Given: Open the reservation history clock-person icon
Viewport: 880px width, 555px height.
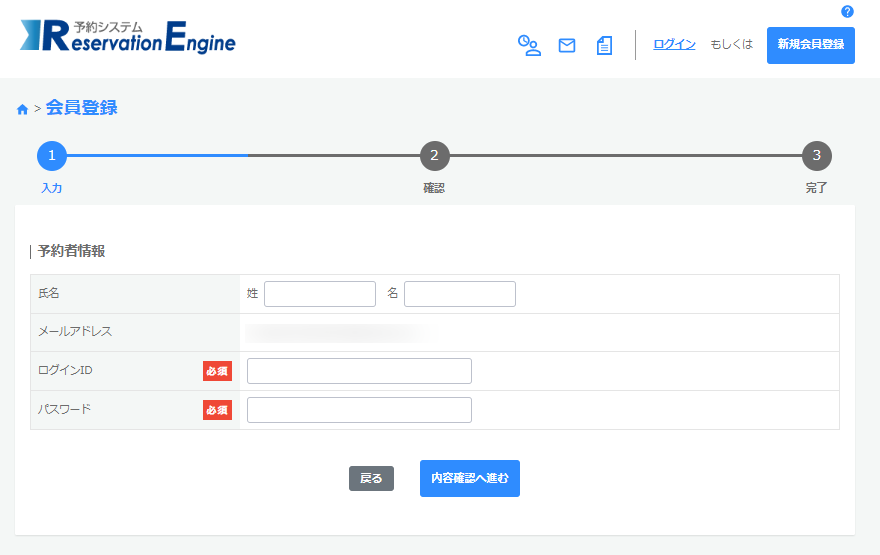Looking at the screenshot, I should click(529, 45).
